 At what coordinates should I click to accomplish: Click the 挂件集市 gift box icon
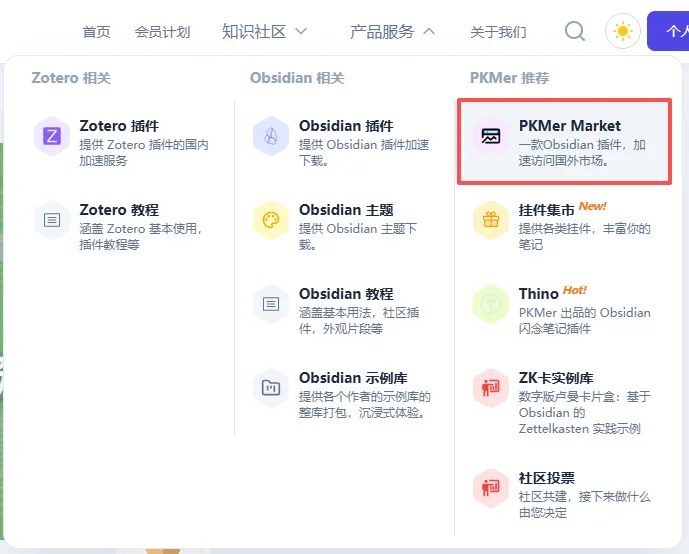click(x=491, y=220)
